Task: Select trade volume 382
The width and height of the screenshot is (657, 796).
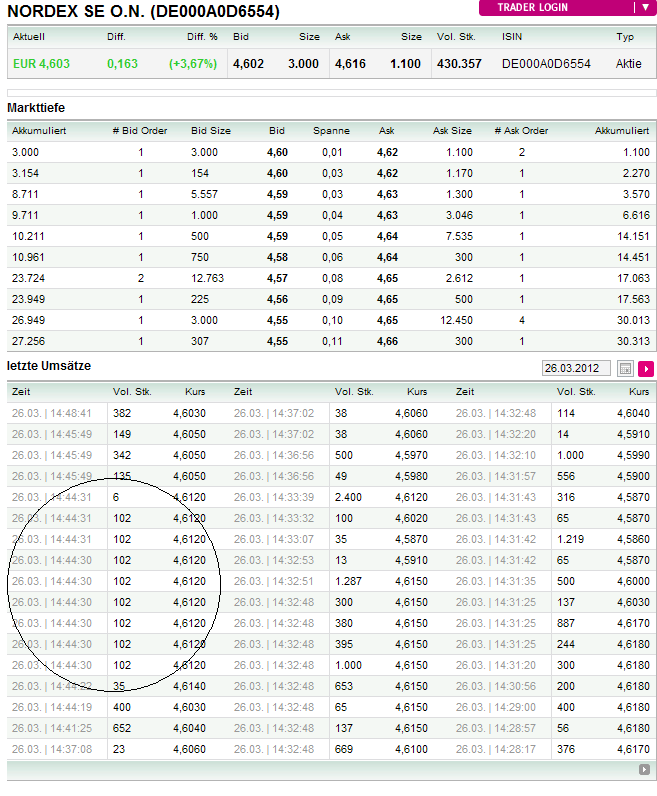Action: 122,414
